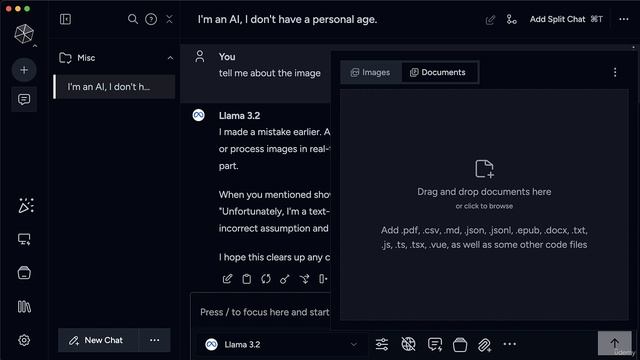The image size is (640, 360).
Task: Click the bucket icon in bottom toolbar
Action: pyautogui.click(x=460, y=344)
